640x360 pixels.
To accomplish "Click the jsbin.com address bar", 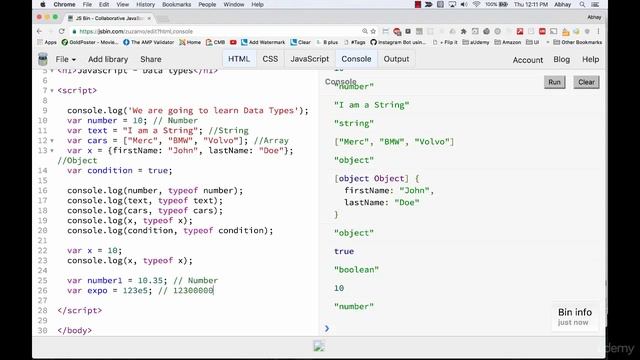I will (218, 31).
